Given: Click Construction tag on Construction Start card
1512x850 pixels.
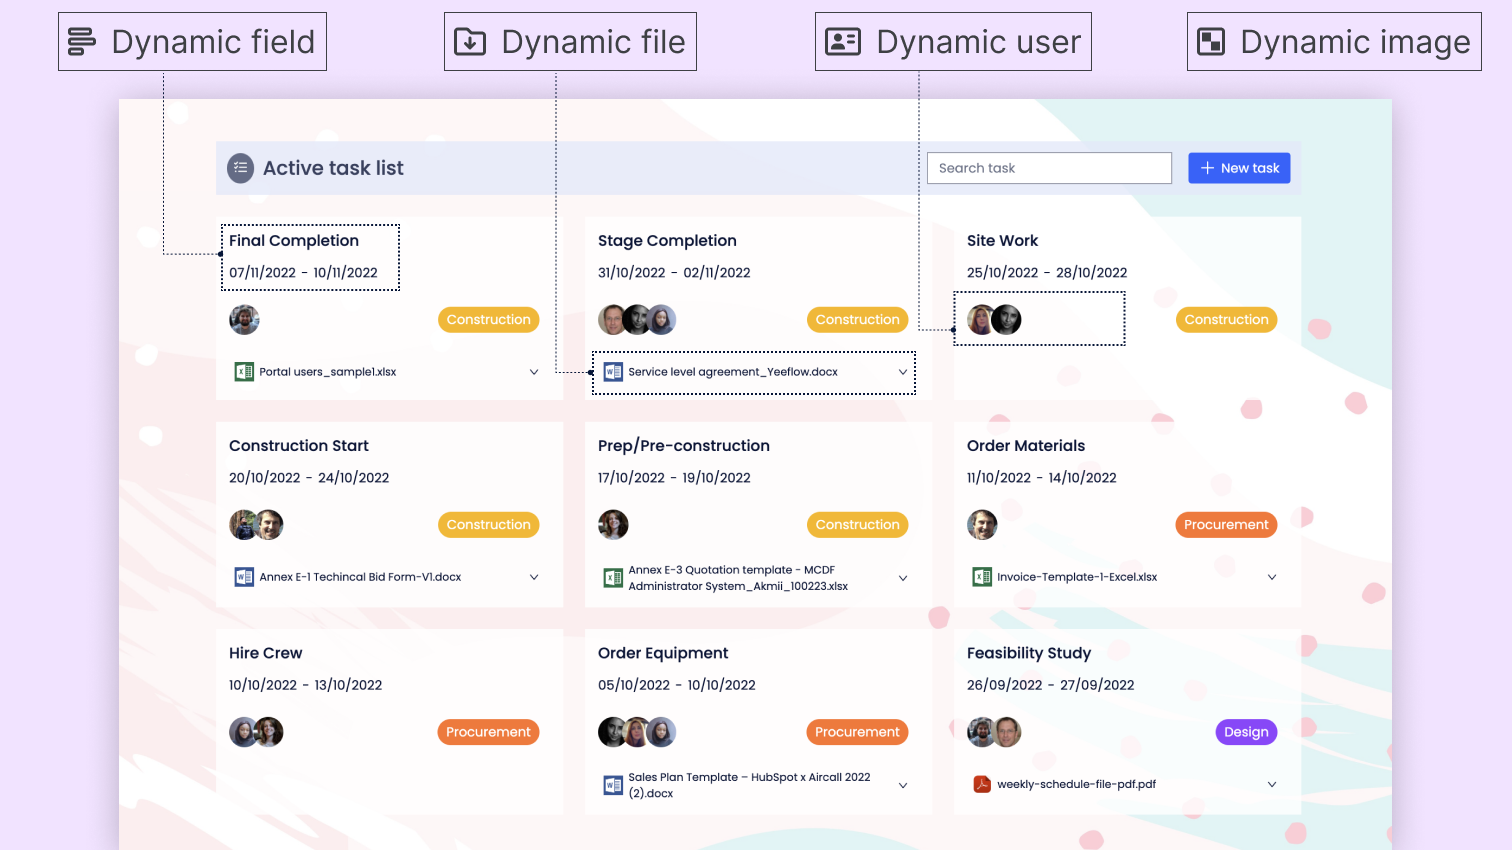Looking at the screenshot, I should [x=488, y=525].
